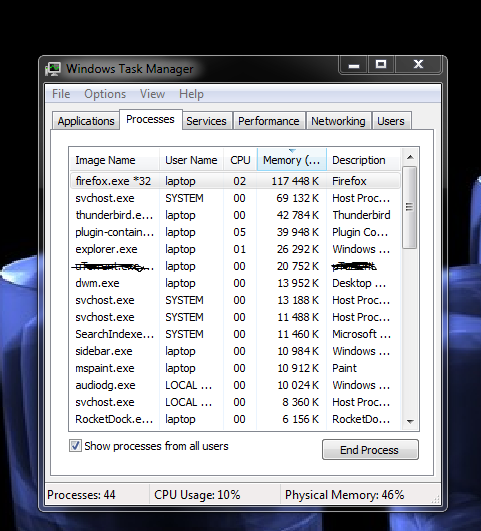Viewport: 481px width, 531px height.
Task: Sort by the Description column header
Action: pyautogui.click(x=363, y=160)
